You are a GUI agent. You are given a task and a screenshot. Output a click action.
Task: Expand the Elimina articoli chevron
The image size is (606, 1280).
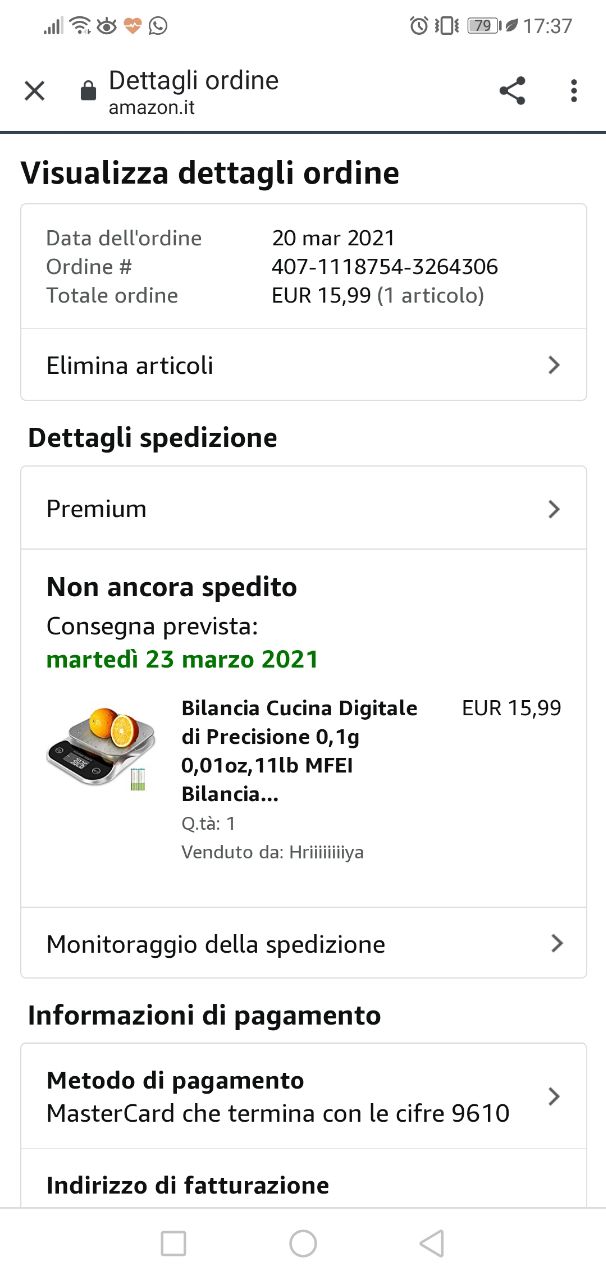(554, 365)
